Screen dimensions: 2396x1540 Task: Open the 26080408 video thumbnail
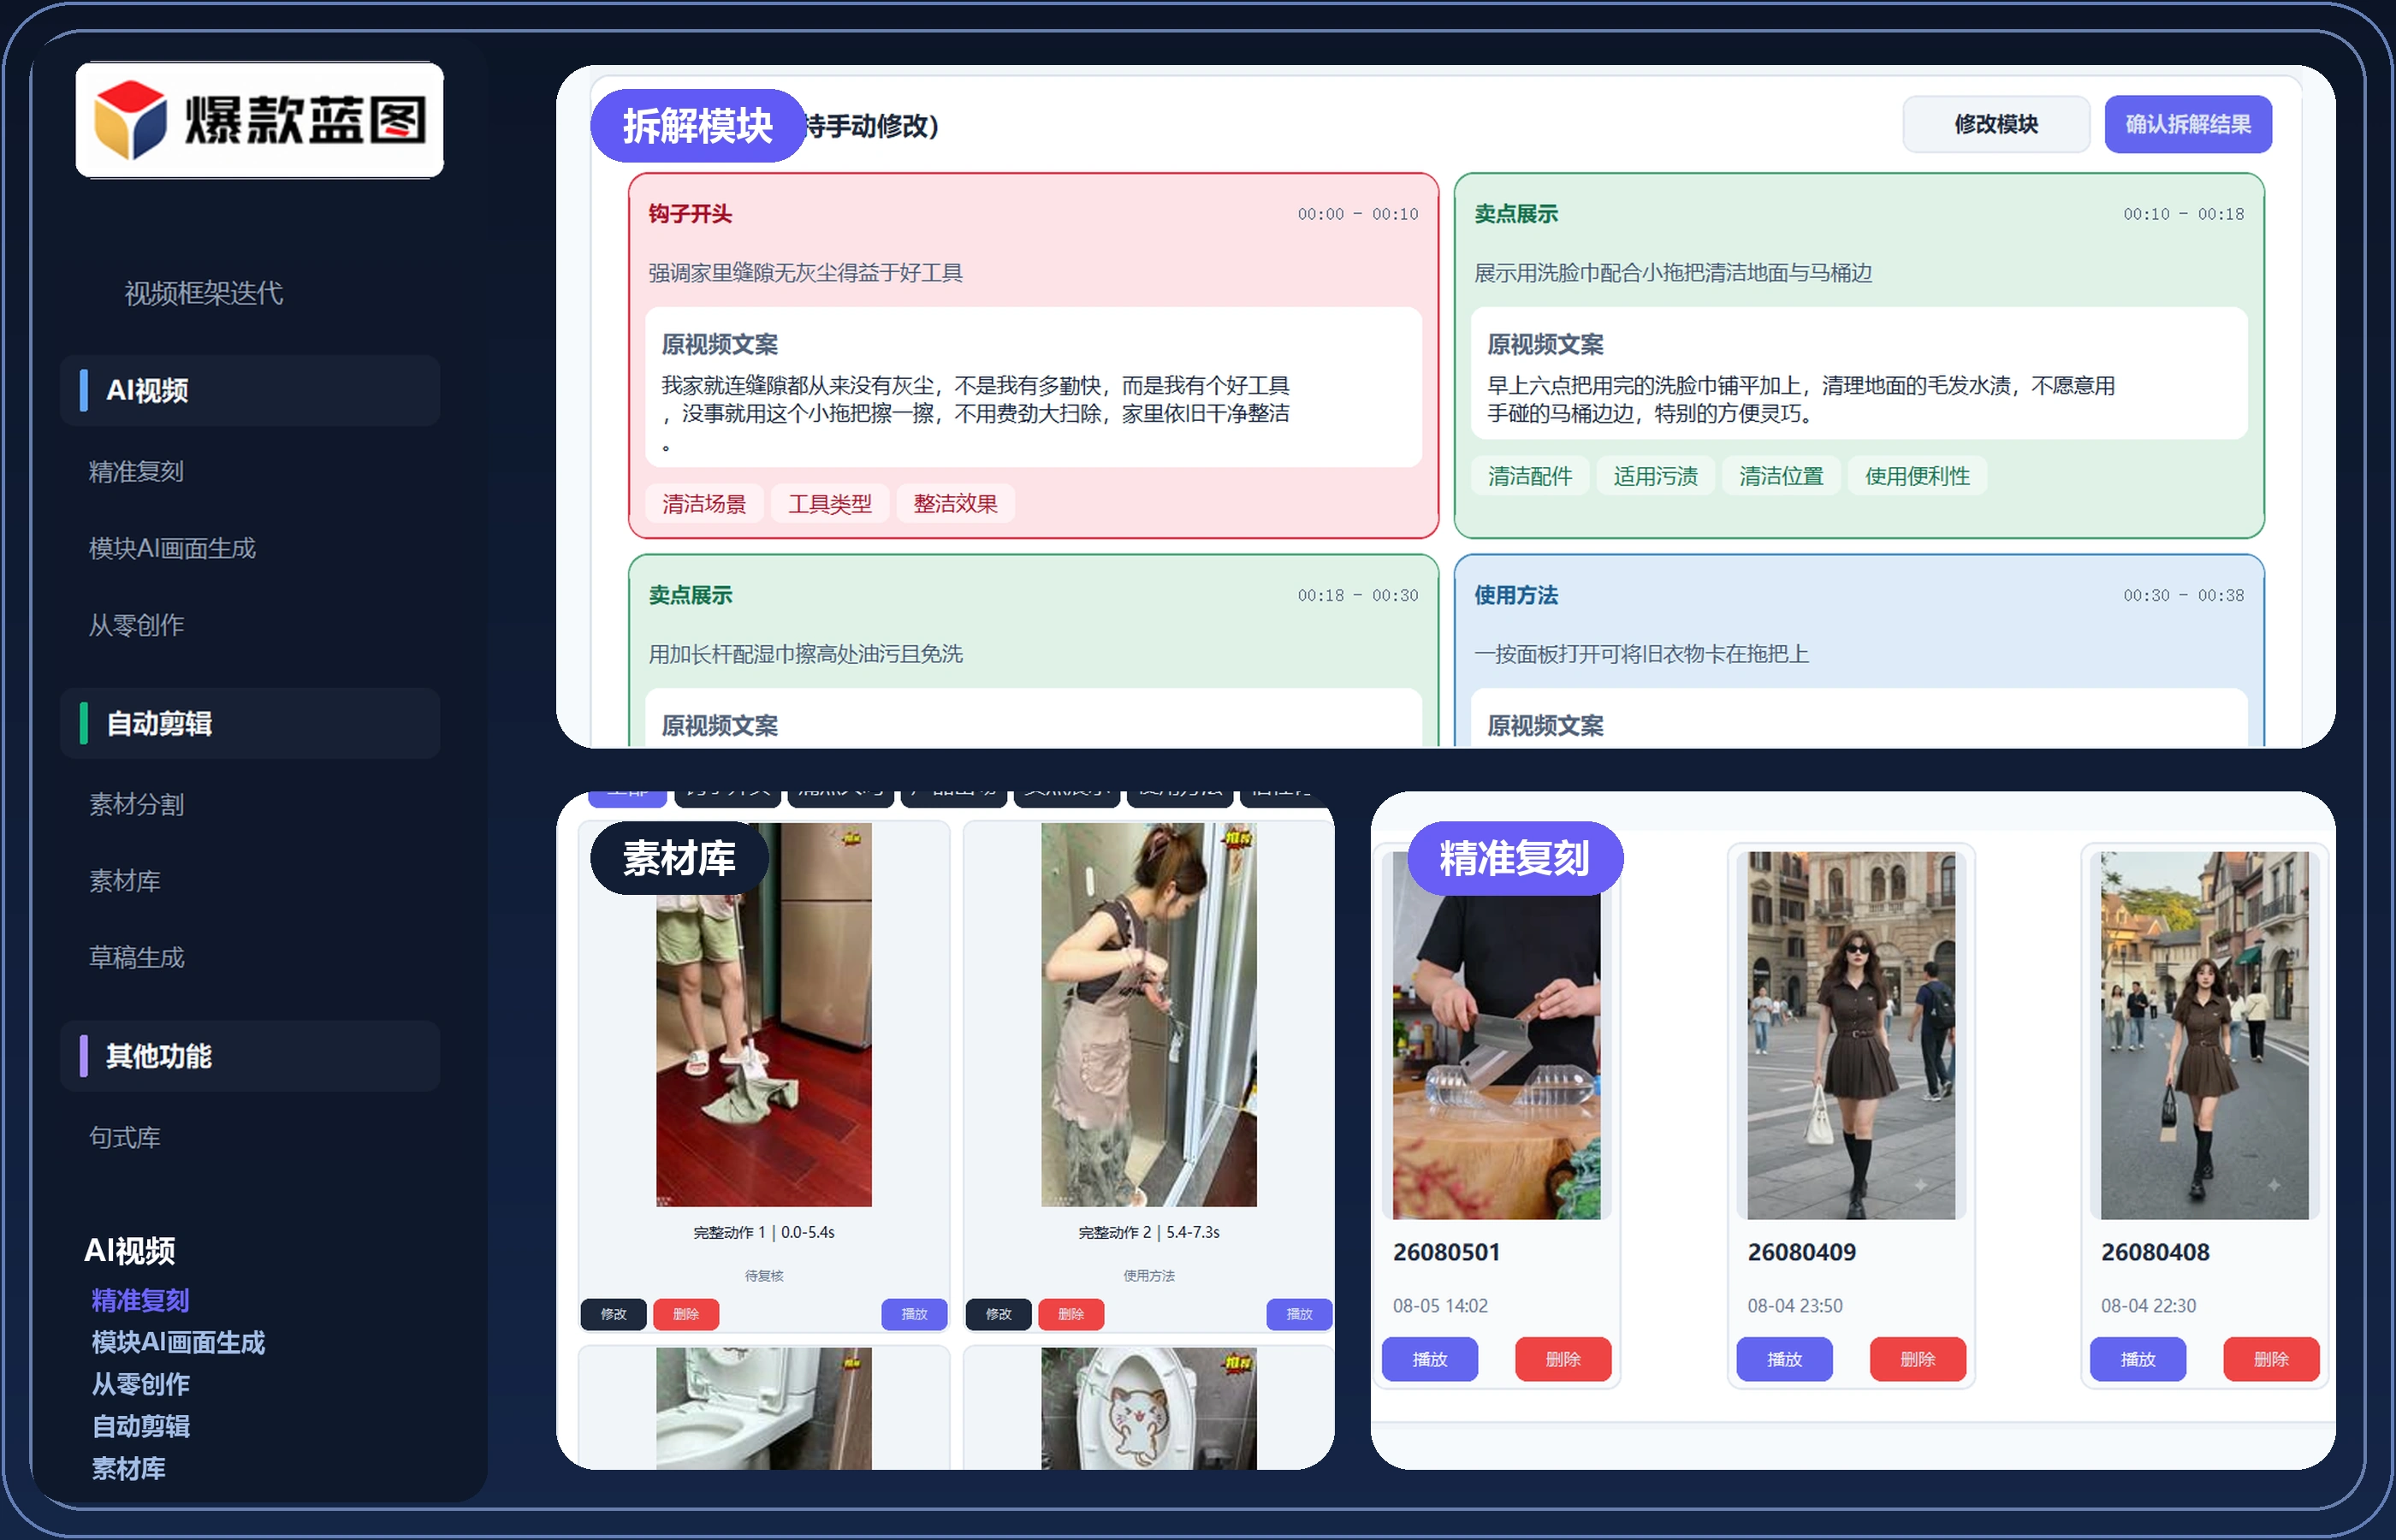pyautogui.click(x=2205, y=1035)
